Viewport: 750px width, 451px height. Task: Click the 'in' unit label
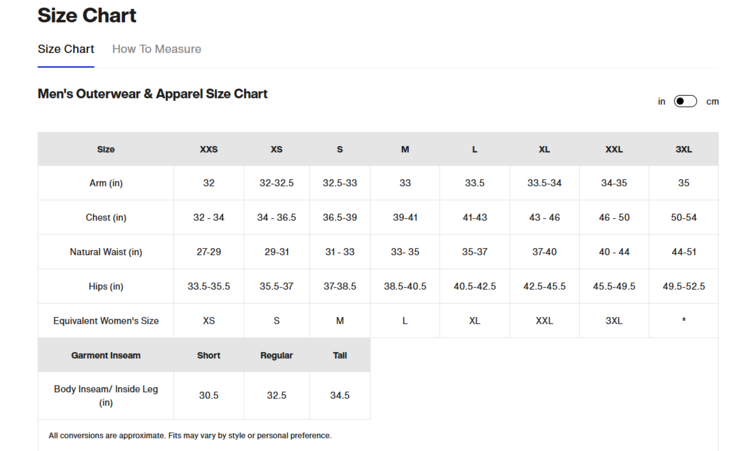click(662, 101)
